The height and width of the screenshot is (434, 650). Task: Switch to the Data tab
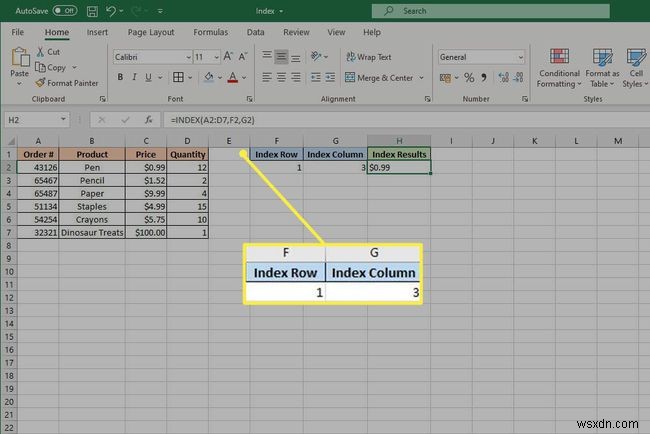(x=255, y=32)
